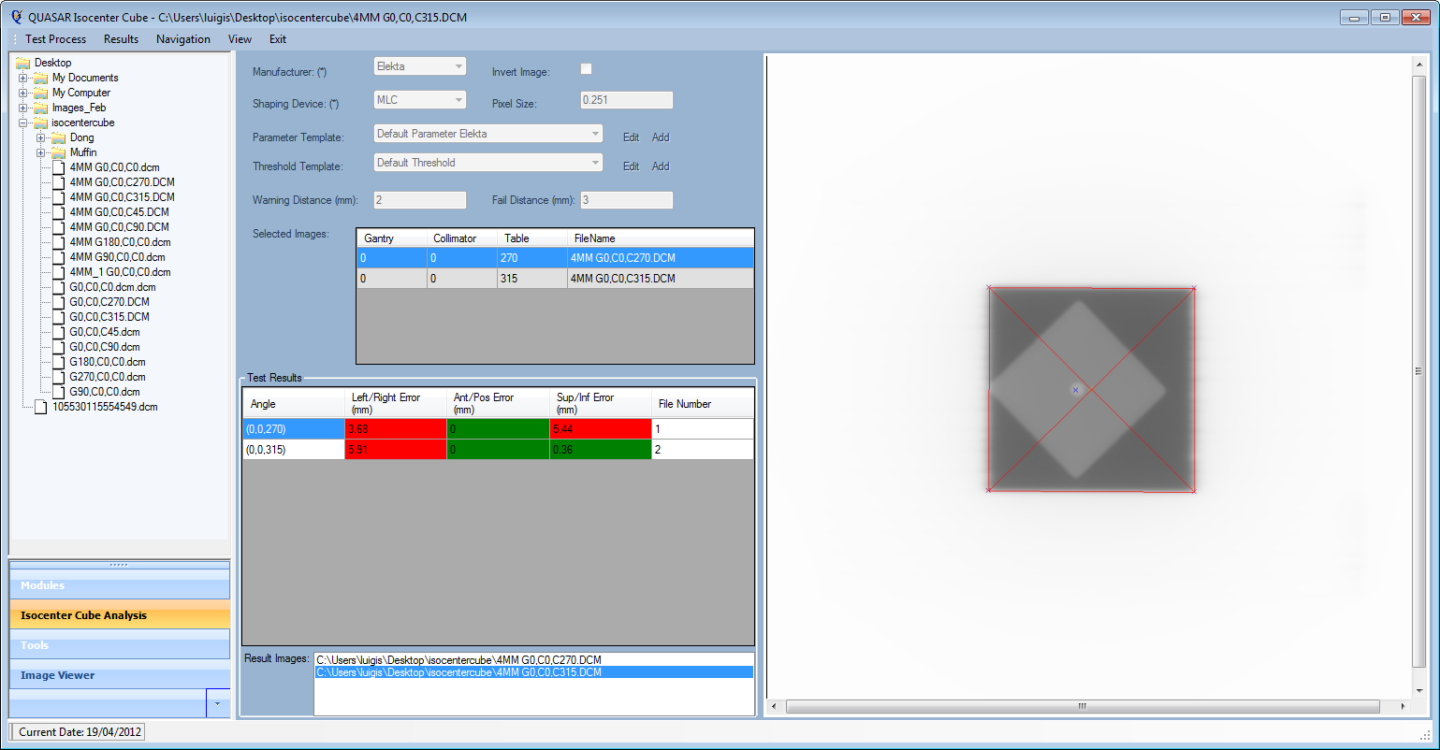Click the Images_Feb folder icon
Viewport: 1440px width, 750px height.
[41, 108]
